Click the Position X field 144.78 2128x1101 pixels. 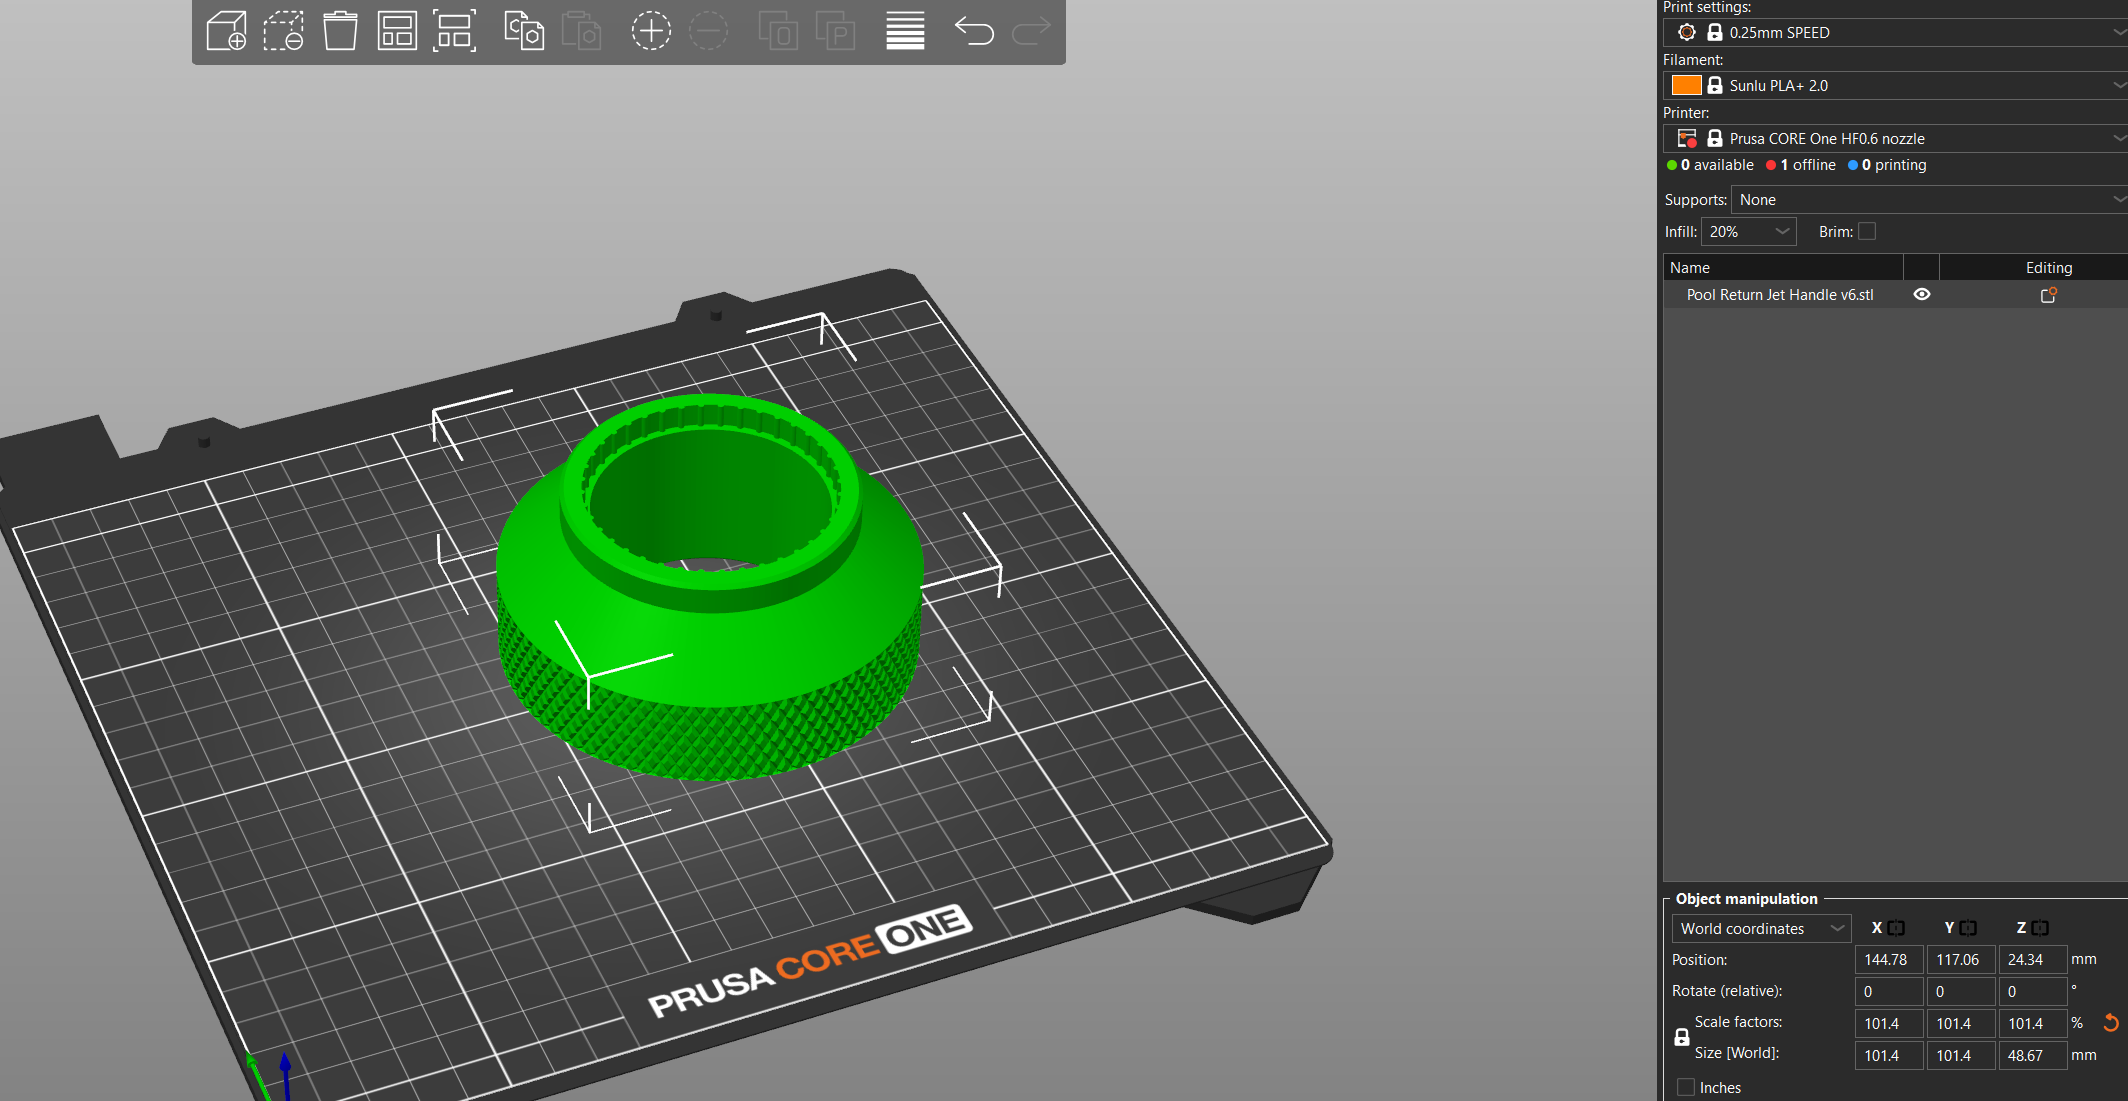pyautogui.click(x=1889, y=959)
